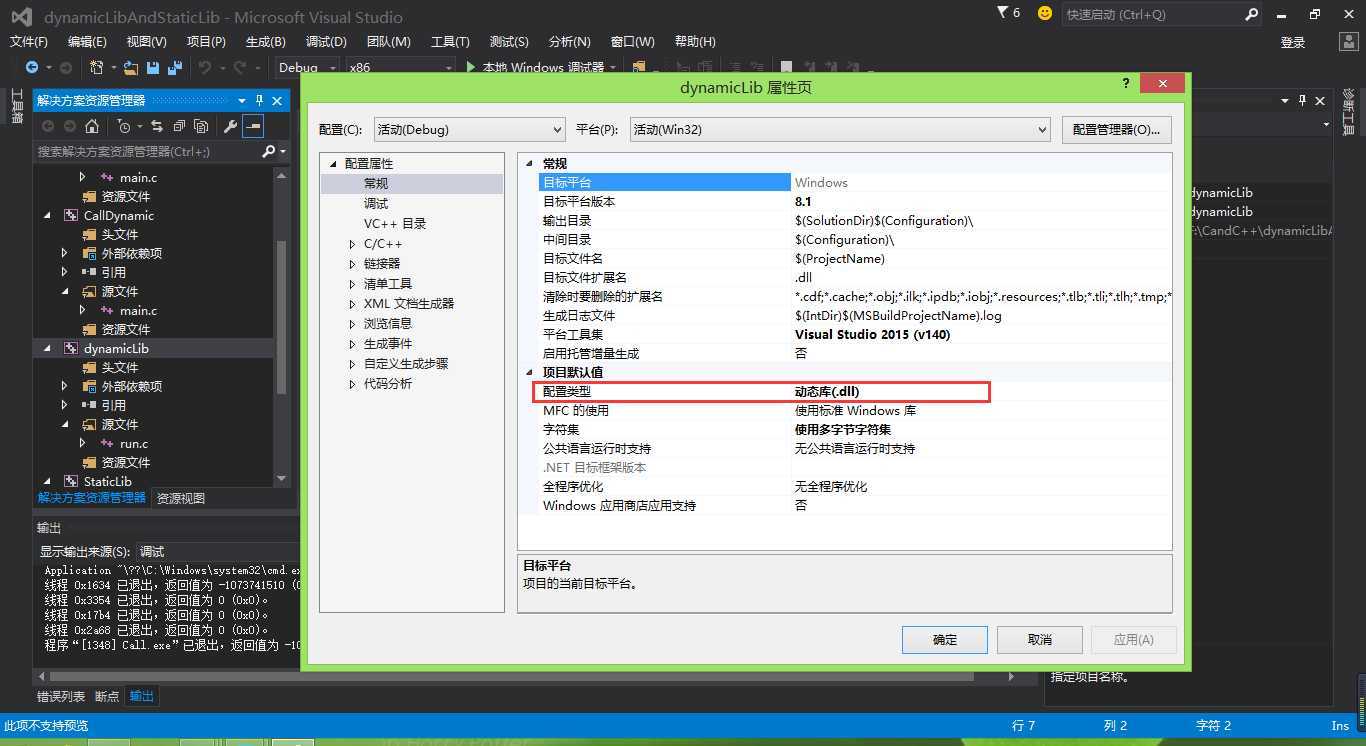Click the 取消 button
This screenshot has width=1366, height=746.
tap(1040, 639)
